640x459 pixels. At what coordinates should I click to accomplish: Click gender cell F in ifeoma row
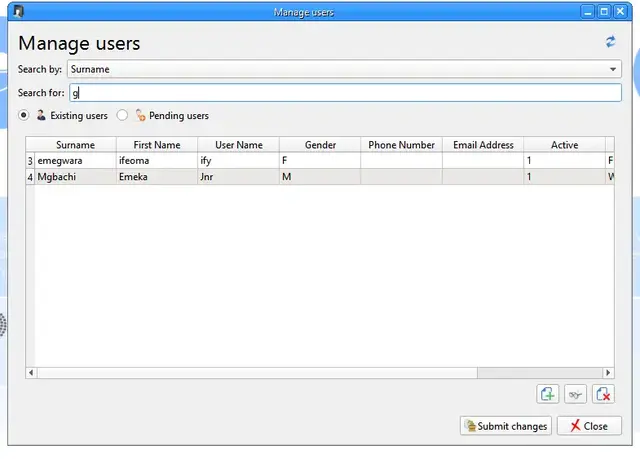[320, 160]
